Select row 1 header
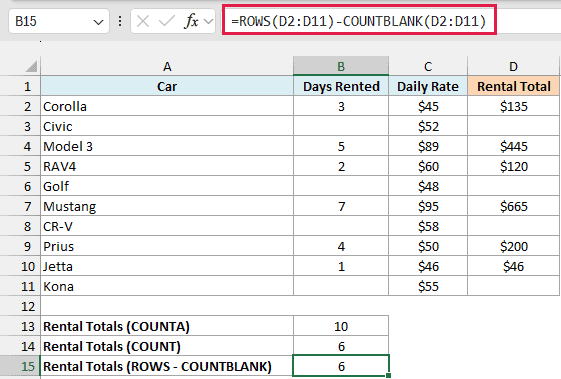The width and height of the screenshot is (561, 379). [20, 86]
